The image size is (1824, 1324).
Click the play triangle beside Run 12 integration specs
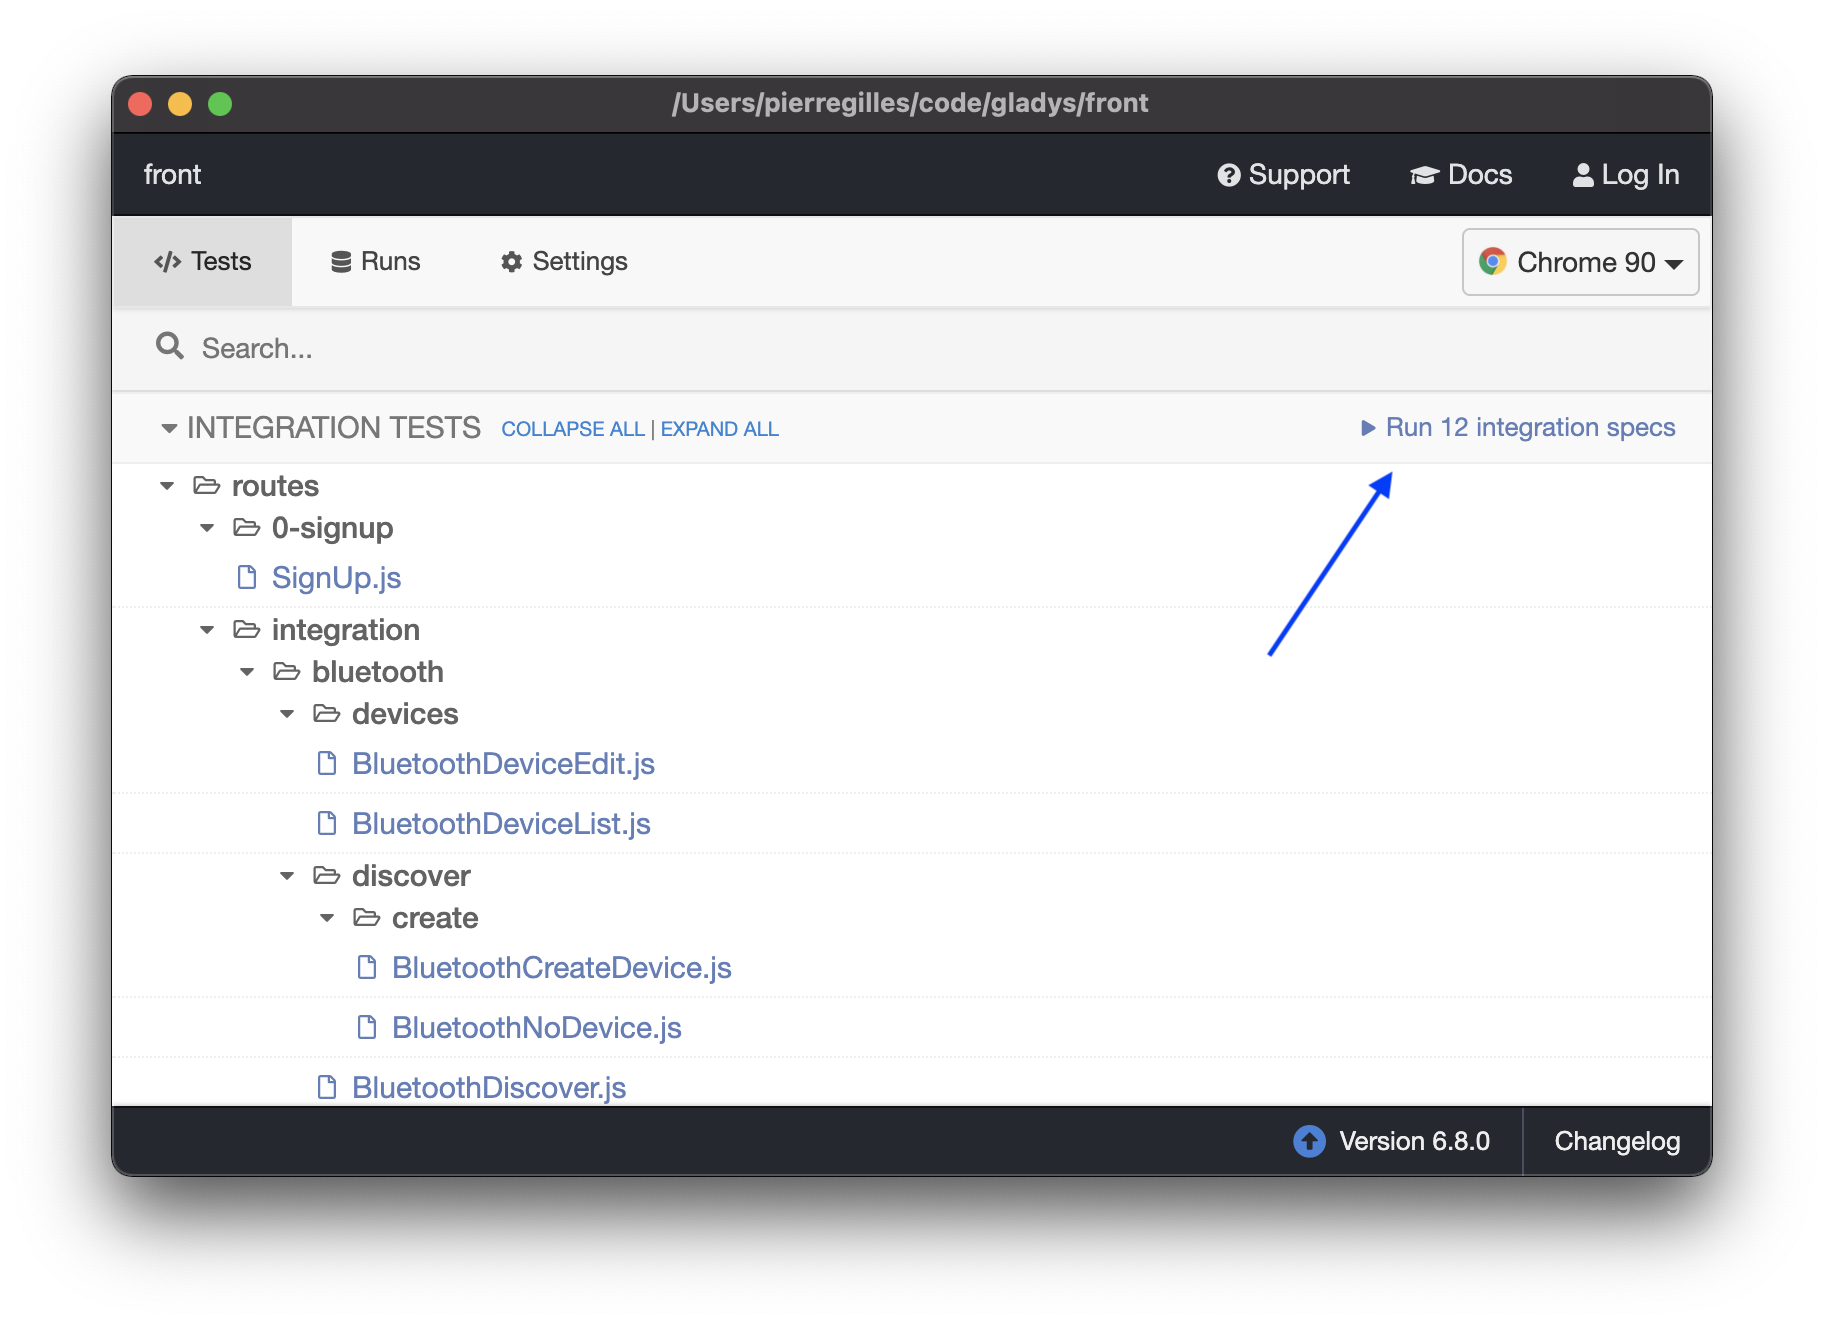1369,427
